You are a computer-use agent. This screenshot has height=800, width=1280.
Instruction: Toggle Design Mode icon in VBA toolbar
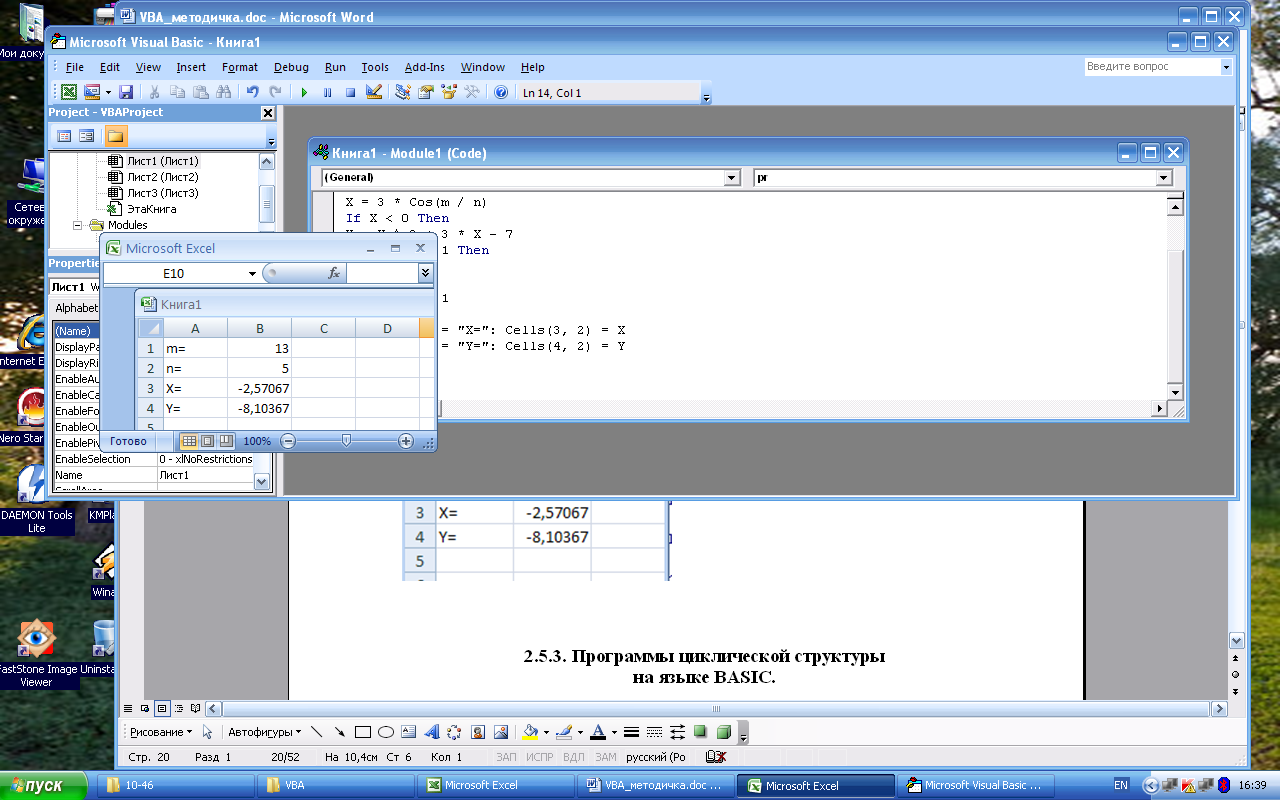click(374, 92)
